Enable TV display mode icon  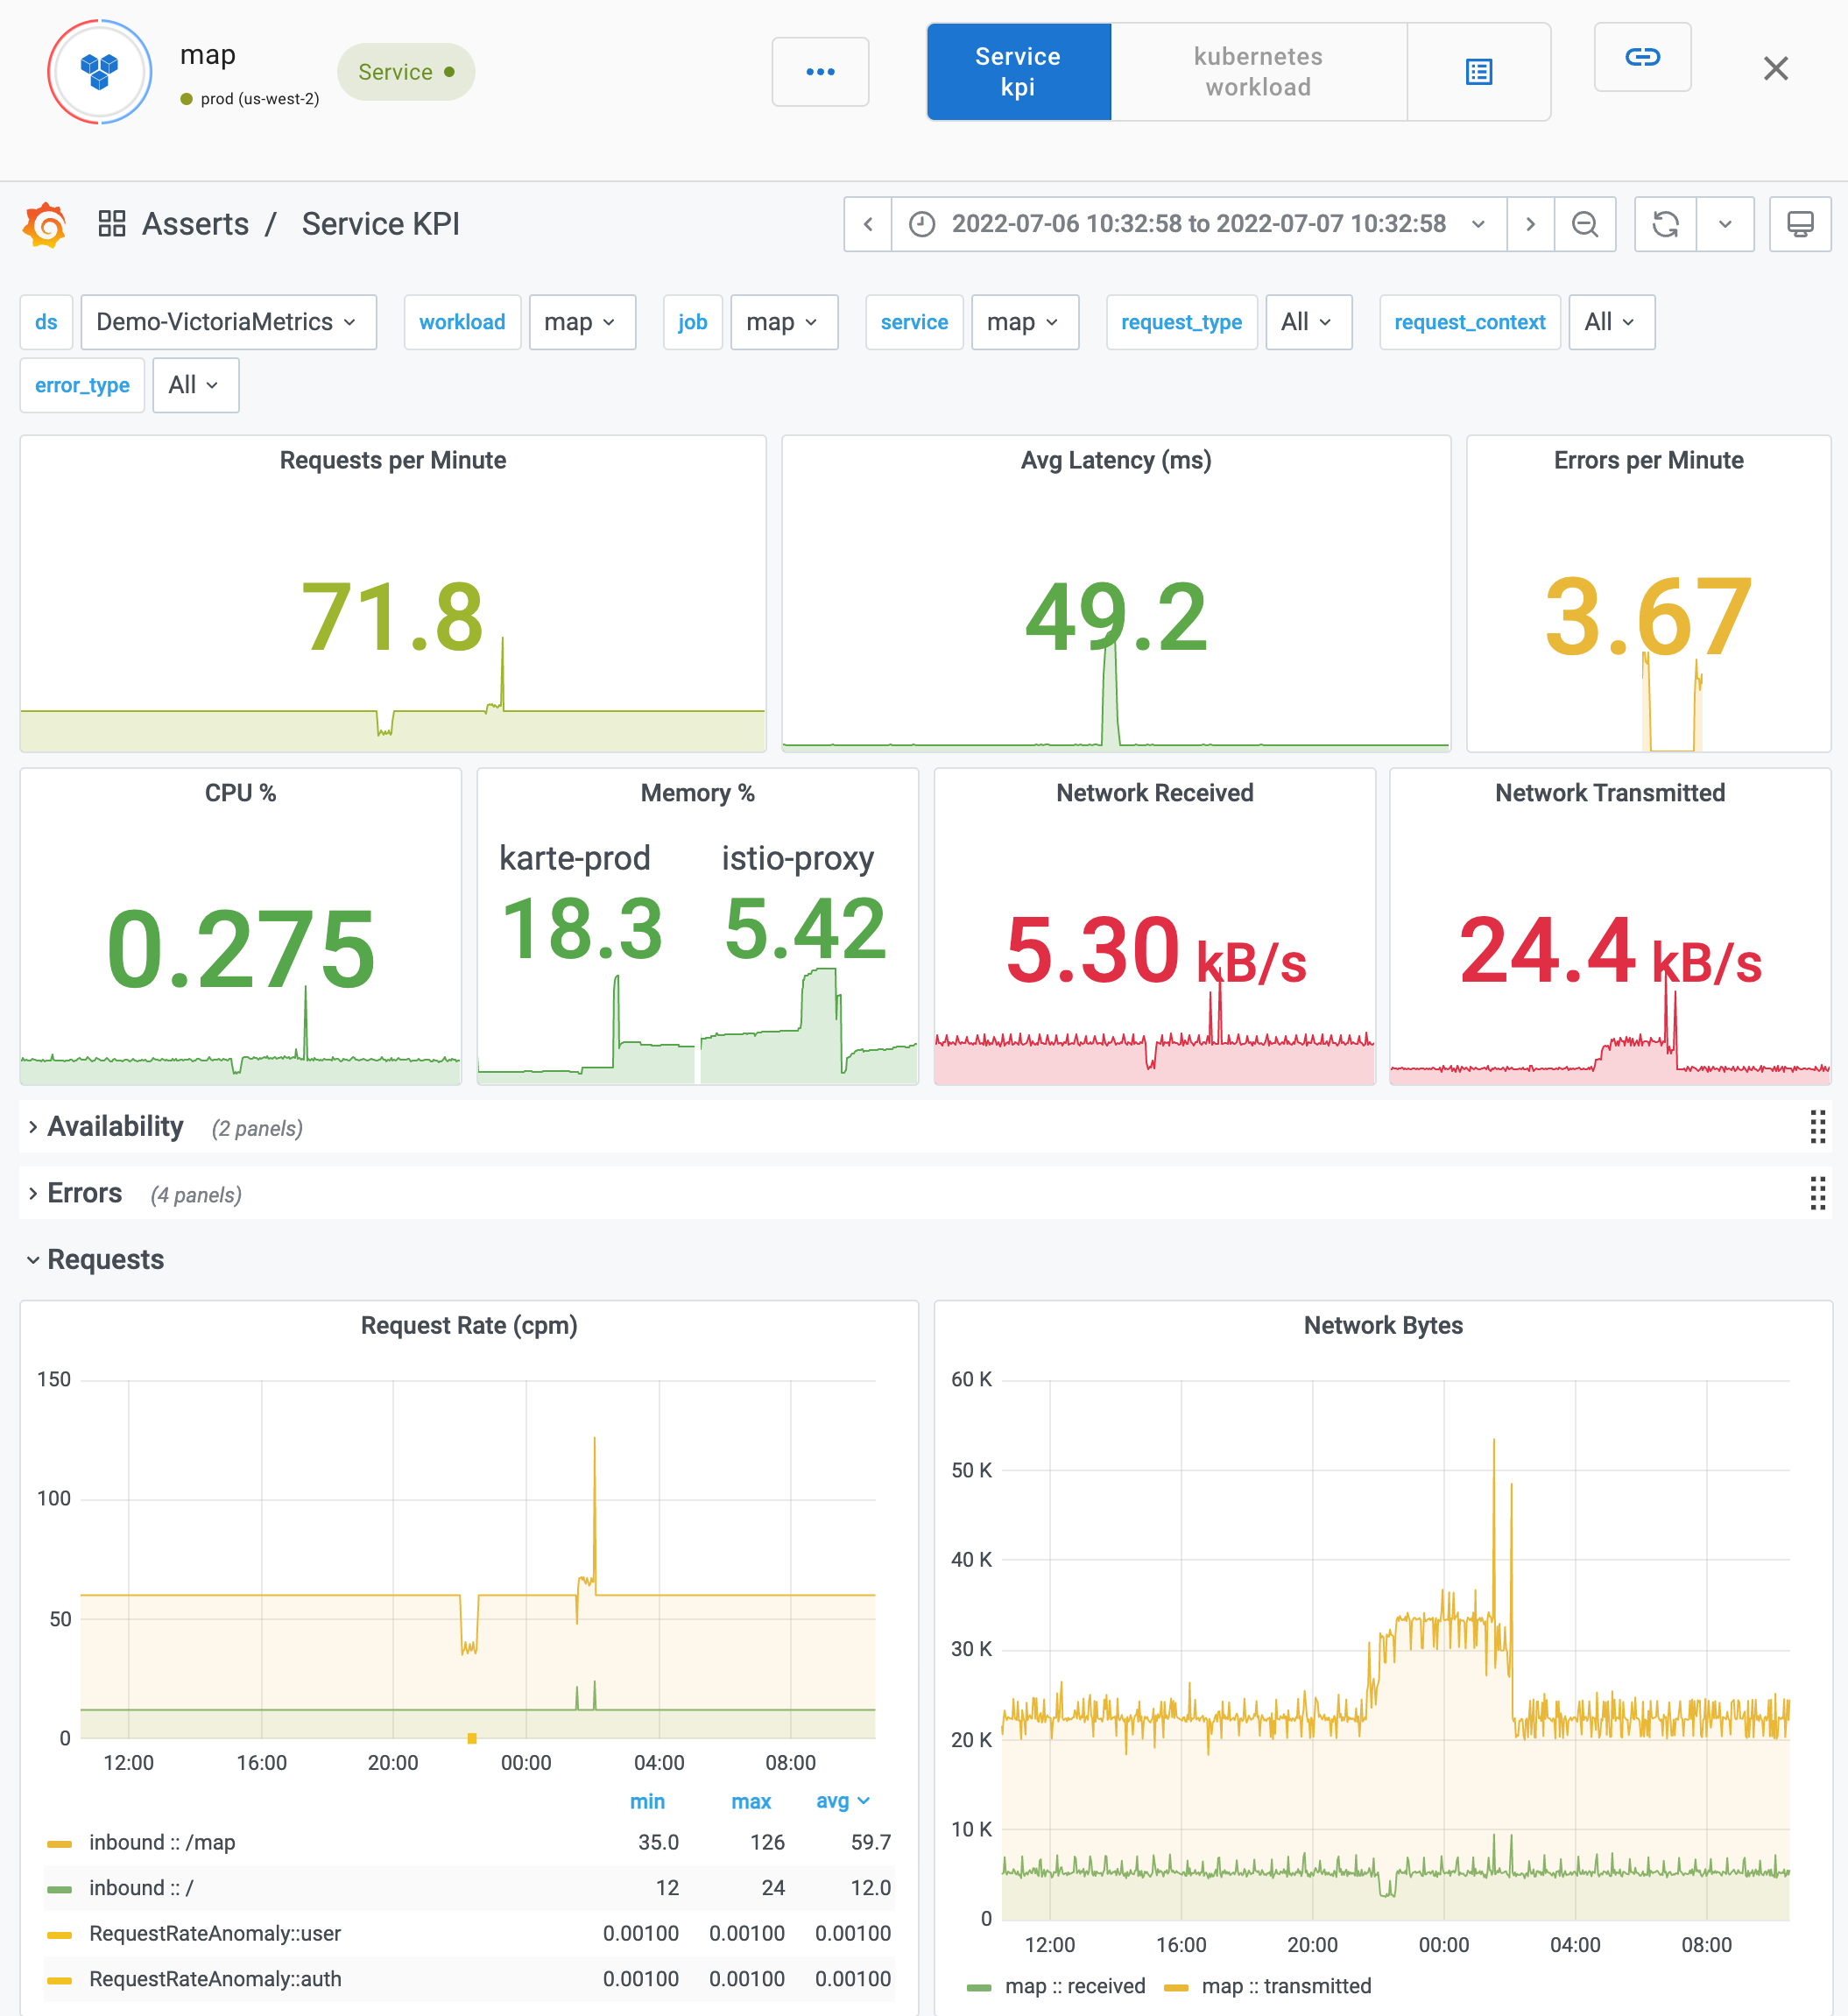[x=1800, y=224]
